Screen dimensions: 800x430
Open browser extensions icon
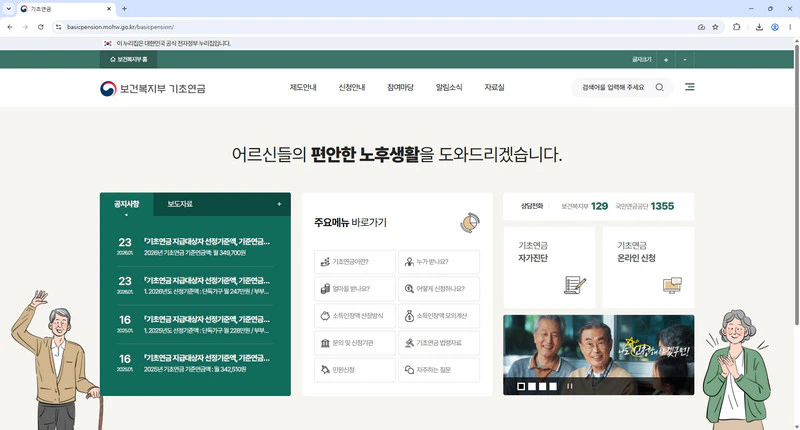point(736,27)
